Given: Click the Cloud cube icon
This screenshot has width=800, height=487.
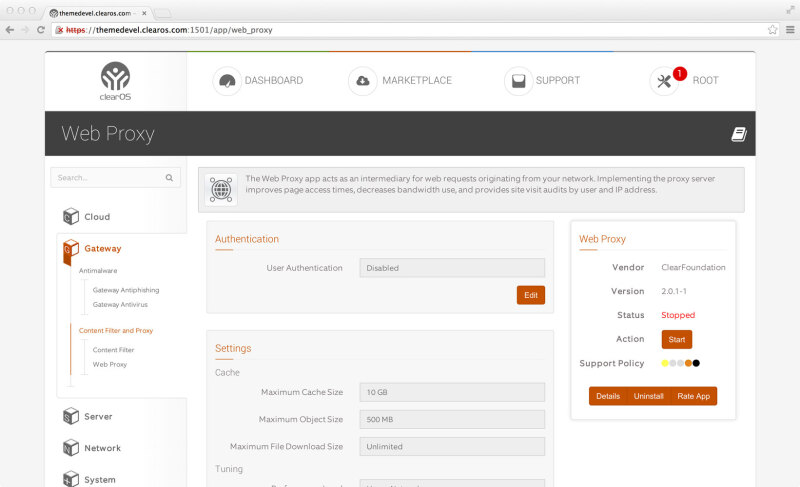Looking at the screenshot, I should 71,216.
